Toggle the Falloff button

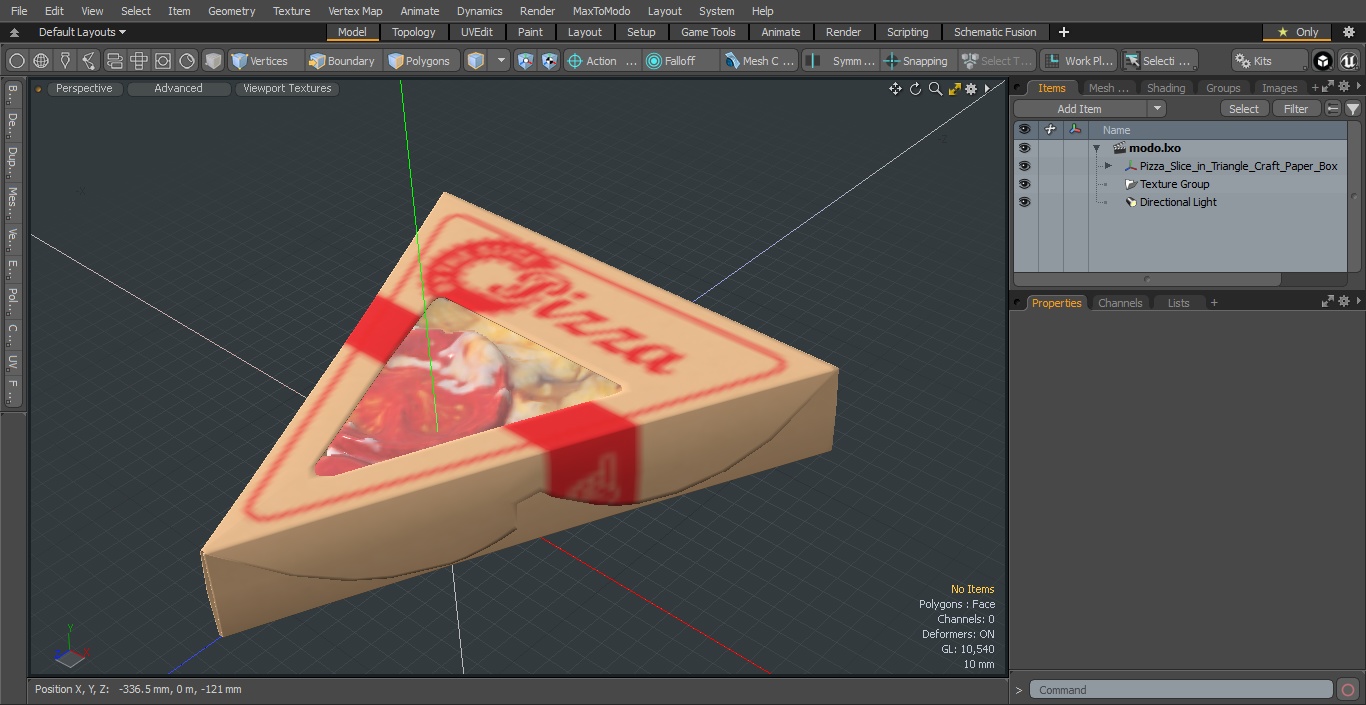pyautogui.click(x=681, y=61)
